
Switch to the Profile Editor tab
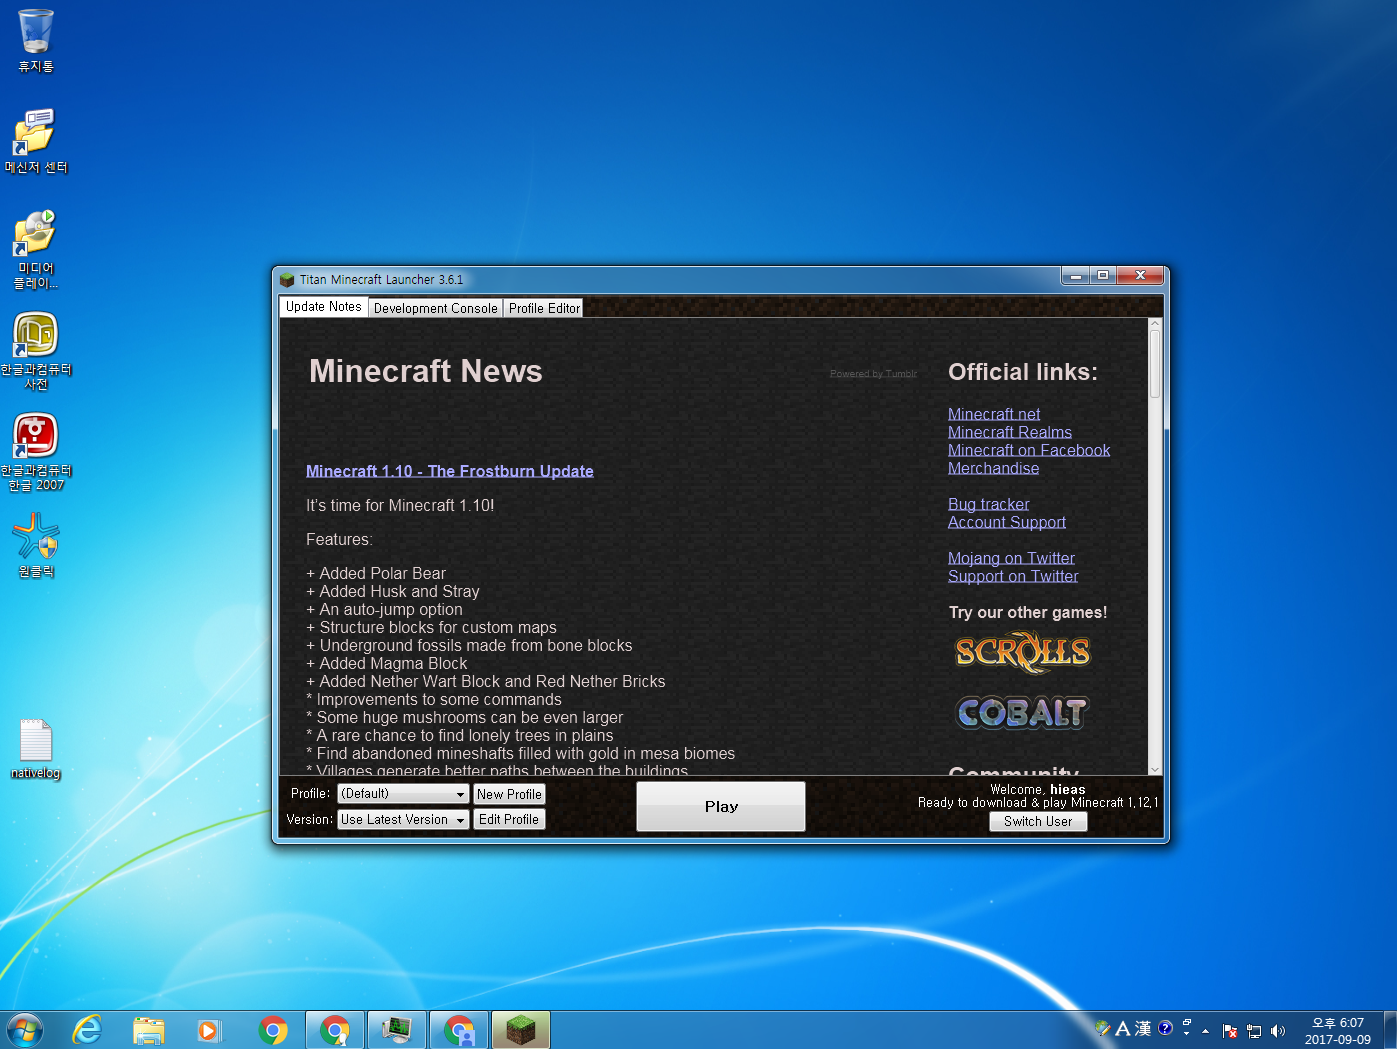coord(544,308)
